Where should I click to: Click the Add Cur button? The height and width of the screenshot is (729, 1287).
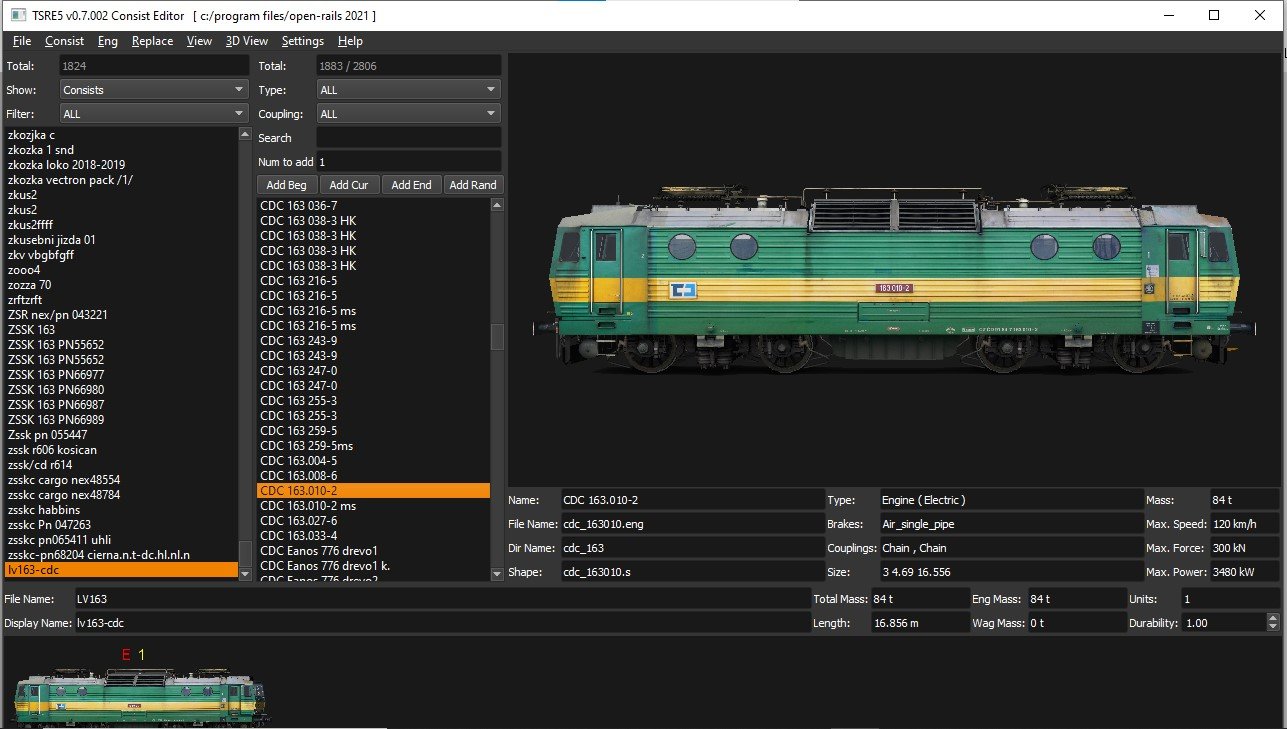[x=349, y=185]
